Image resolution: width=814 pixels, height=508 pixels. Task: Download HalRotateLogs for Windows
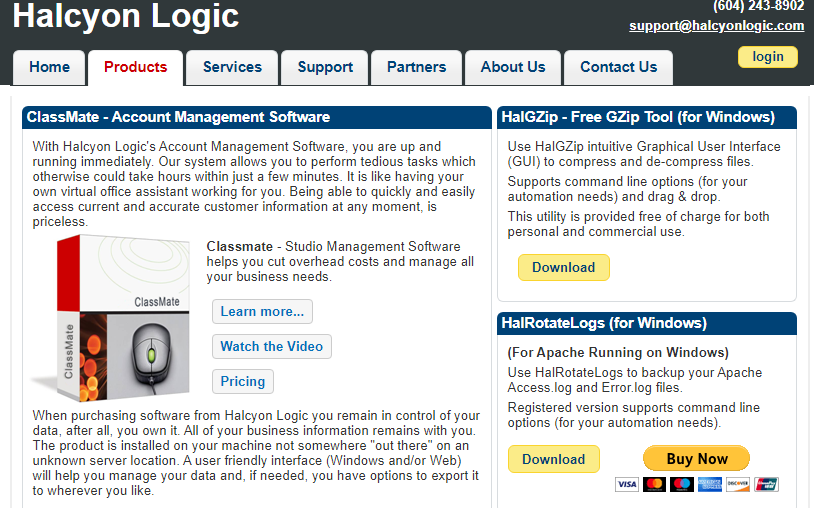point(553,459)
